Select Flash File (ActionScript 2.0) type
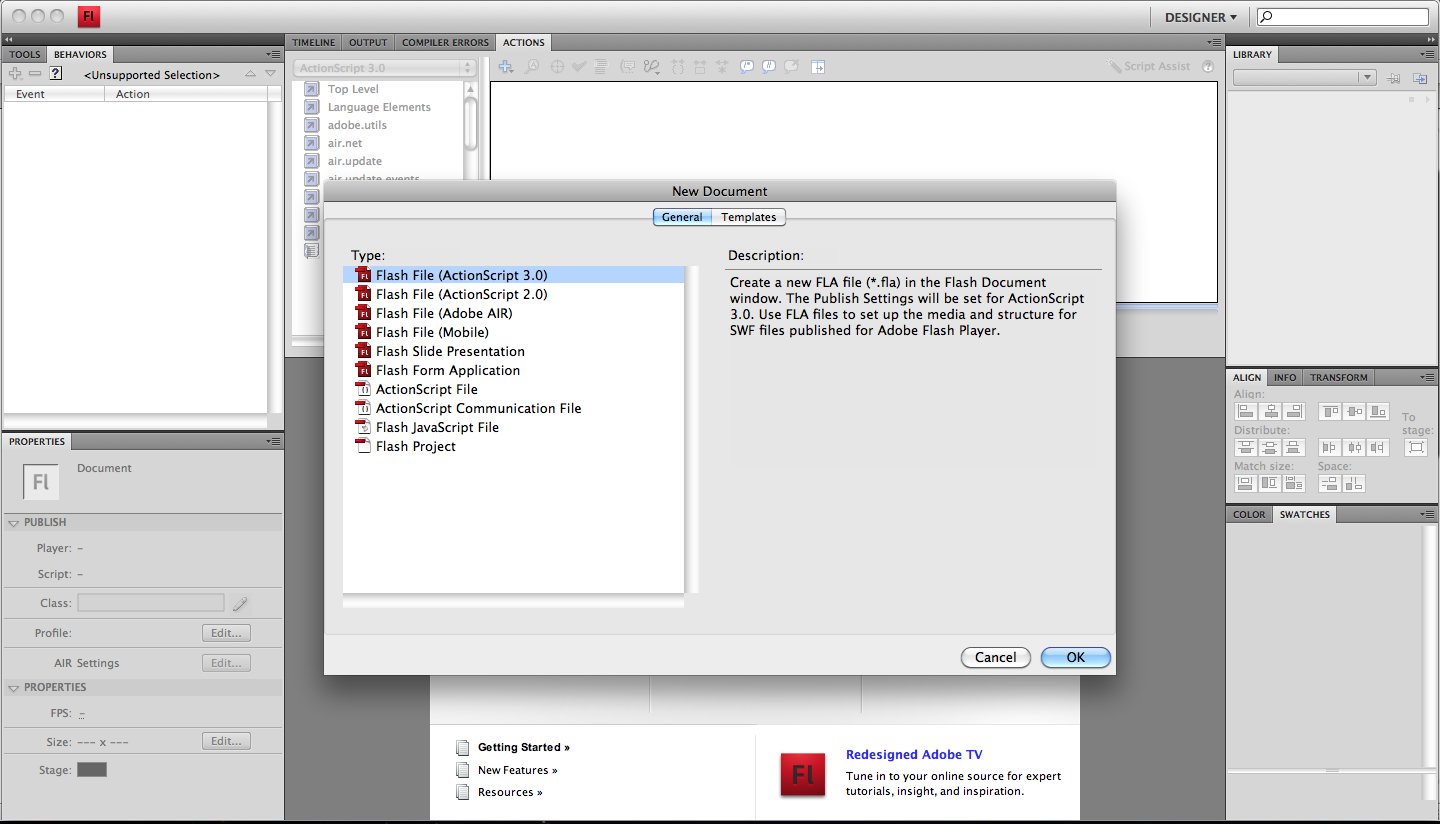The width and height of the screenshot is (1440, 824). pyautogui.click(x=514, y=294)
